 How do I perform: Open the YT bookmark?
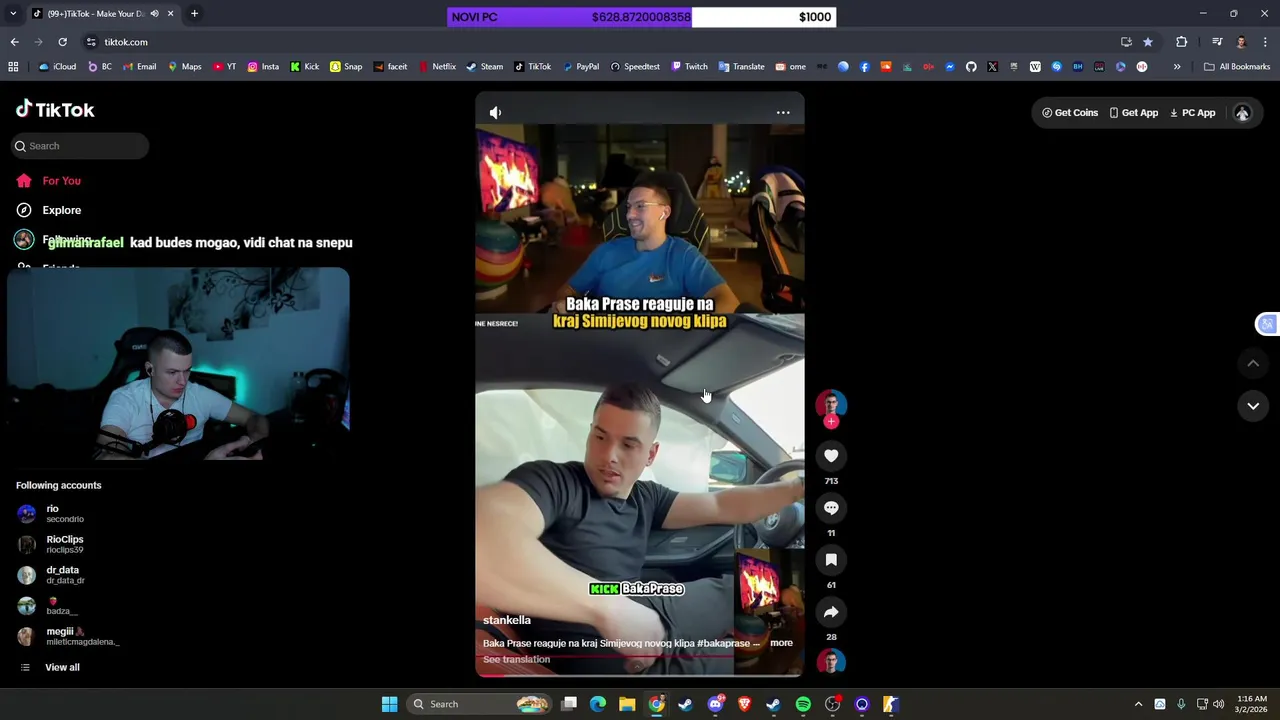click(x=225, y=67)
